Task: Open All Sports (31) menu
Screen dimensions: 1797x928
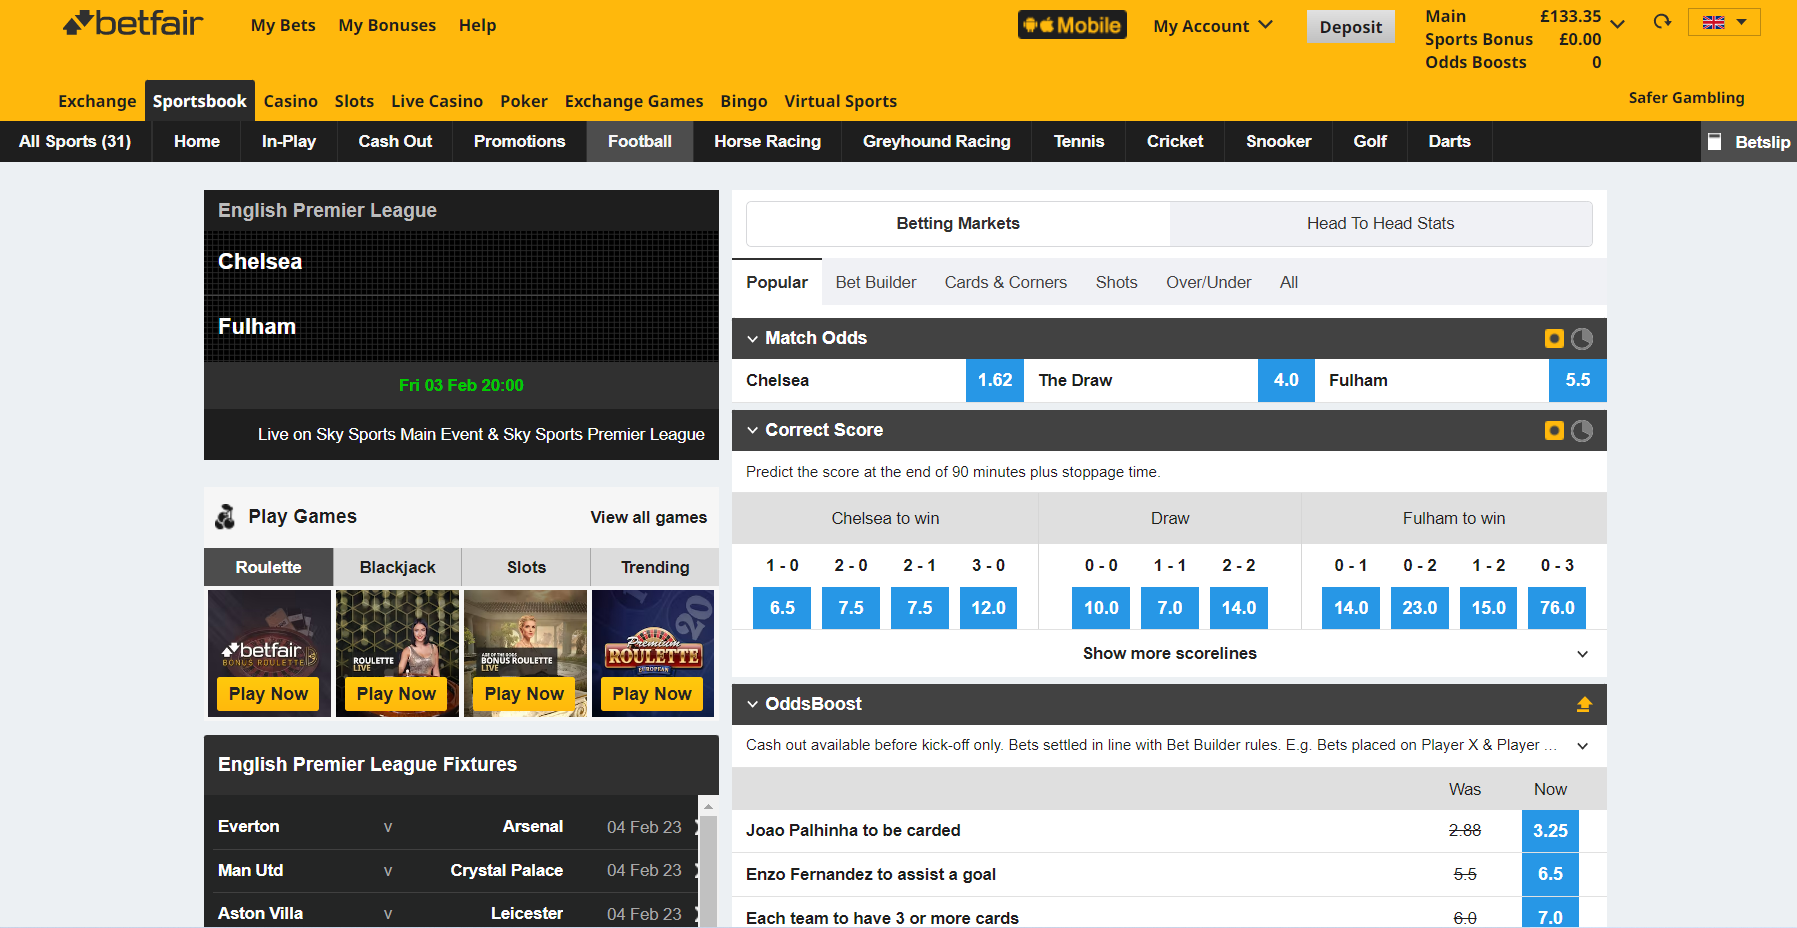Action: point(75,142)
